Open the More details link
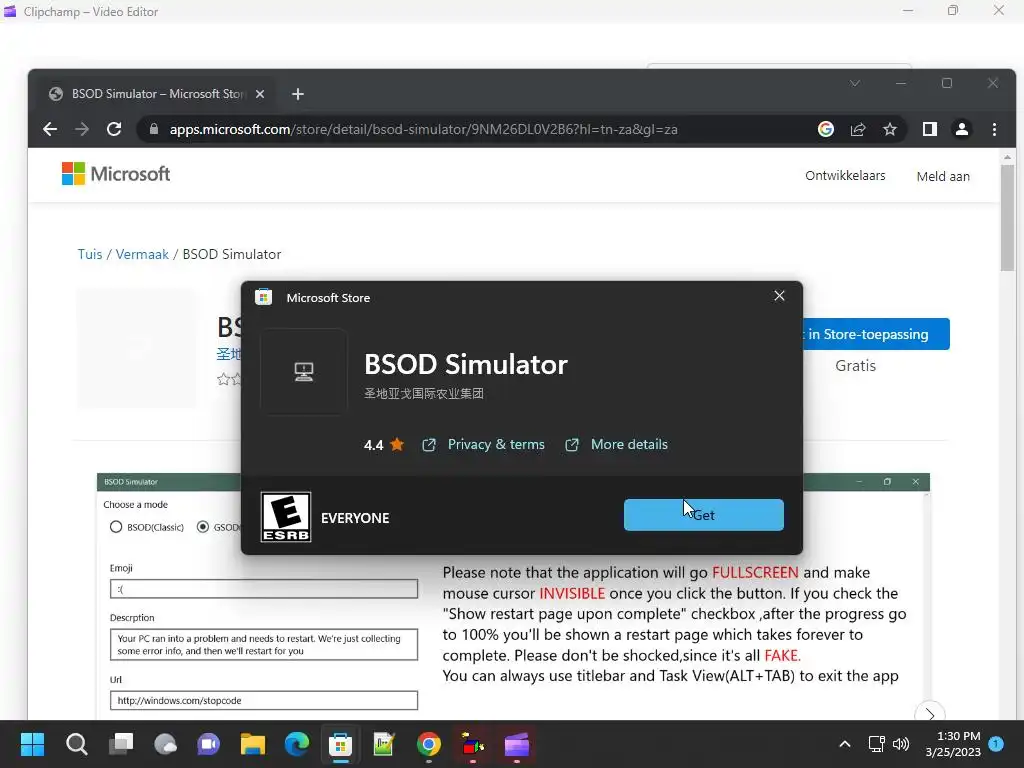The width and height of the screenshot is (1024, 768). tap(629, 444)
